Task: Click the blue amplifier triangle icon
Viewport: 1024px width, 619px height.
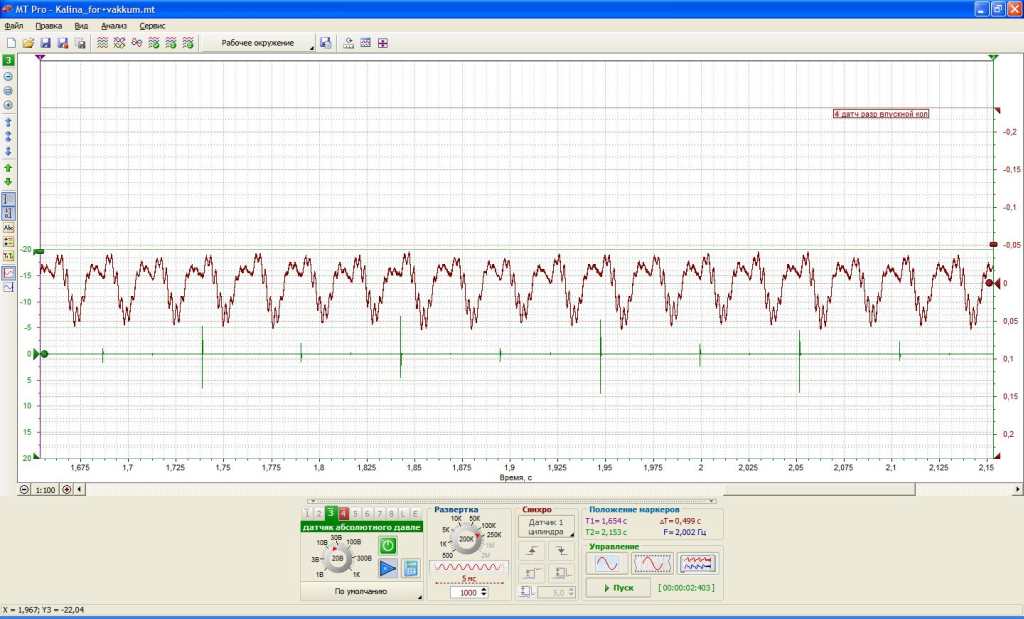Action: click(388, 568)
